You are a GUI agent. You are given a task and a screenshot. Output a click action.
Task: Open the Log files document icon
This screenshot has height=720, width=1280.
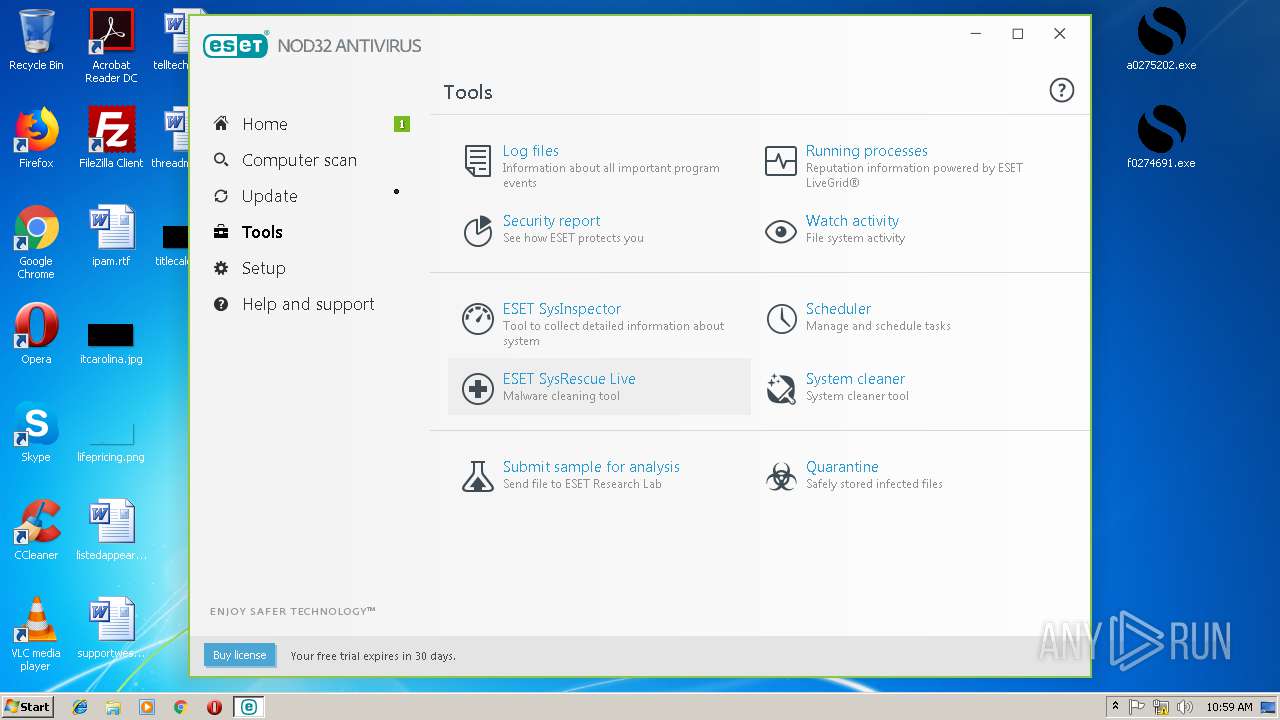[478, 161]
